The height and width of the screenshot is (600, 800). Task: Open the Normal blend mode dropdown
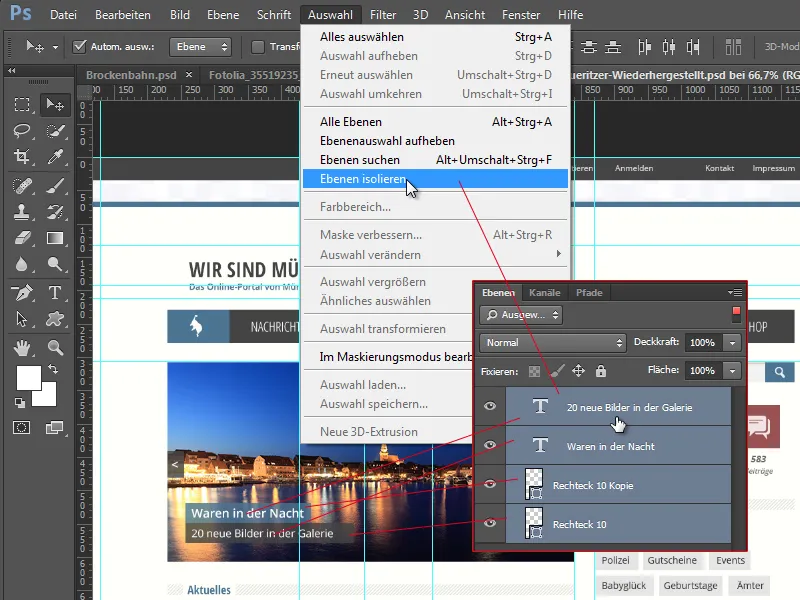pyautogui.click(x=553, y=343)
